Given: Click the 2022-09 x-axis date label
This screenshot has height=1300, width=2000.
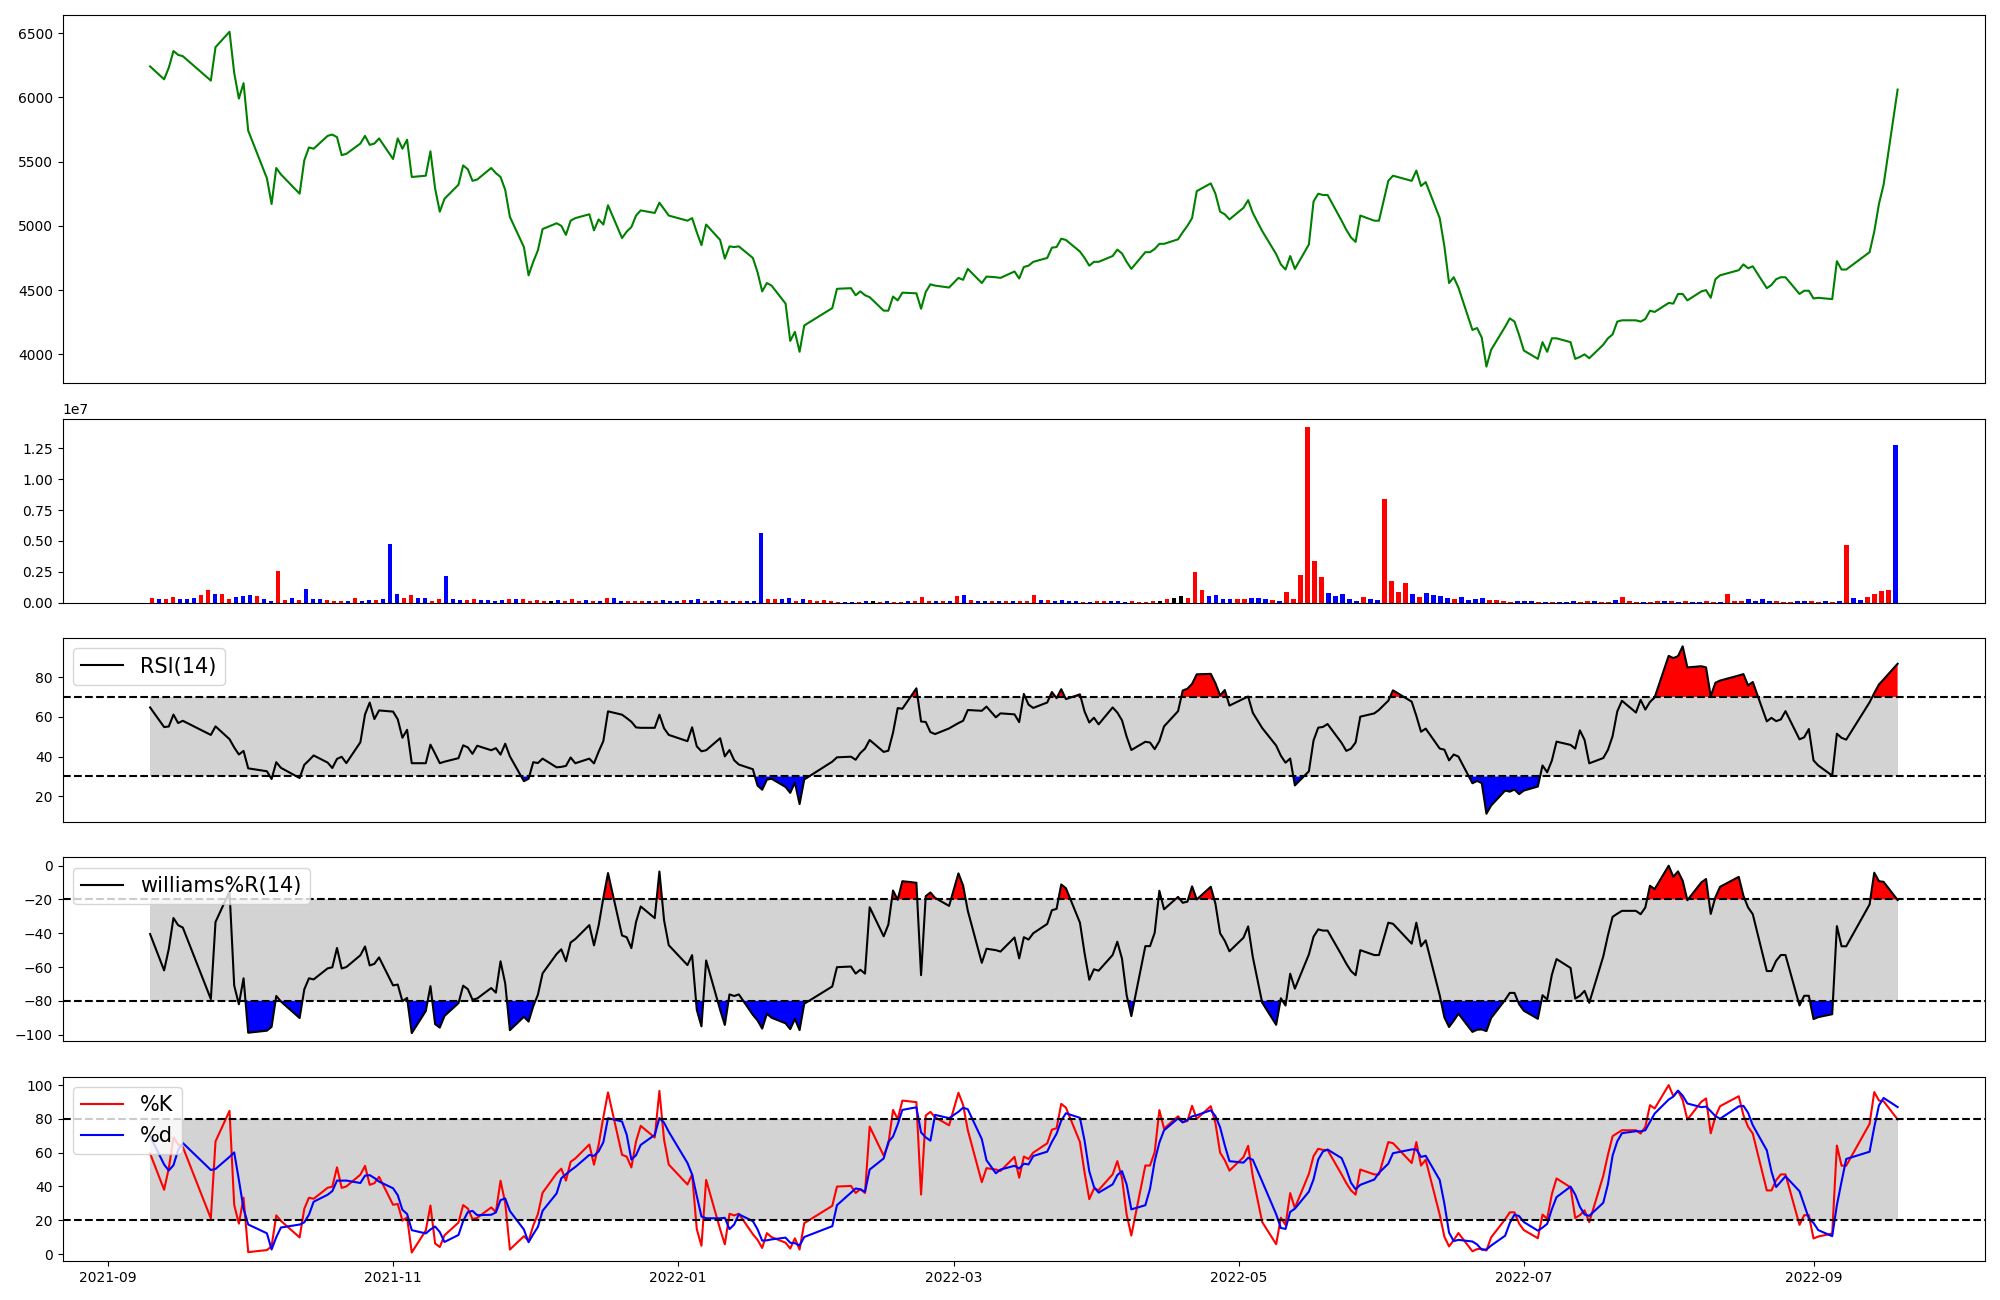Looking at the screenshot, I should click(1813, 1277).
